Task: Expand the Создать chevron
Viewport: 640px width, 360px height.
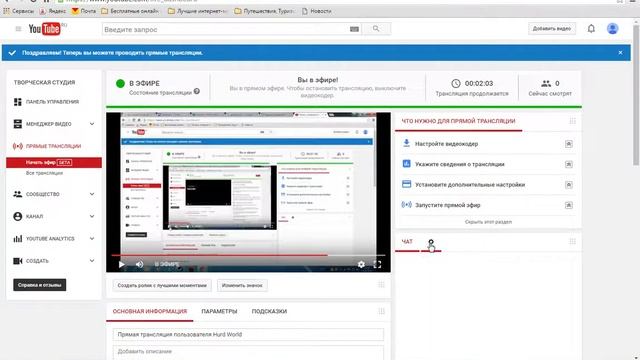Action: (92, 261)
